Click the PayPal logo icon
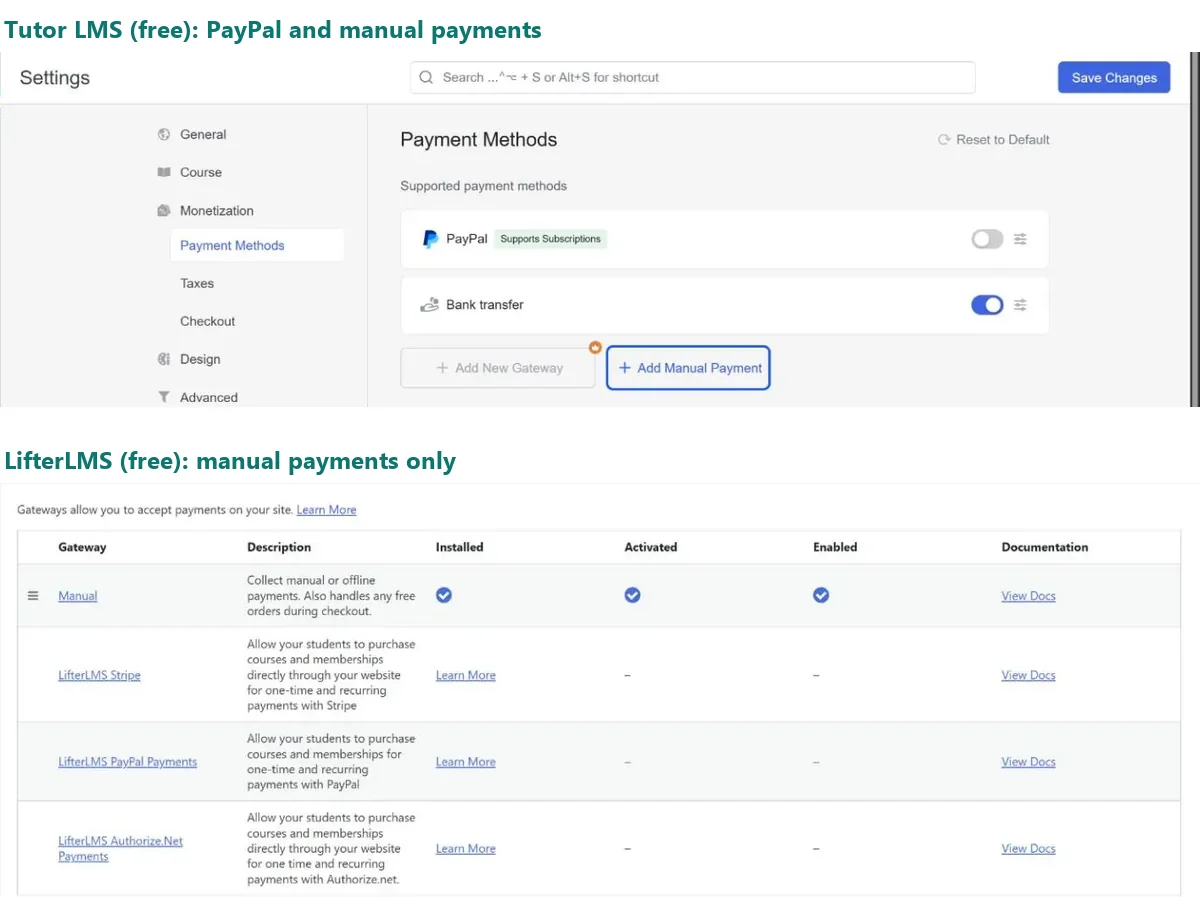Image resolution: width=1200 pixels, height=897 pixels. coord(430,239)
